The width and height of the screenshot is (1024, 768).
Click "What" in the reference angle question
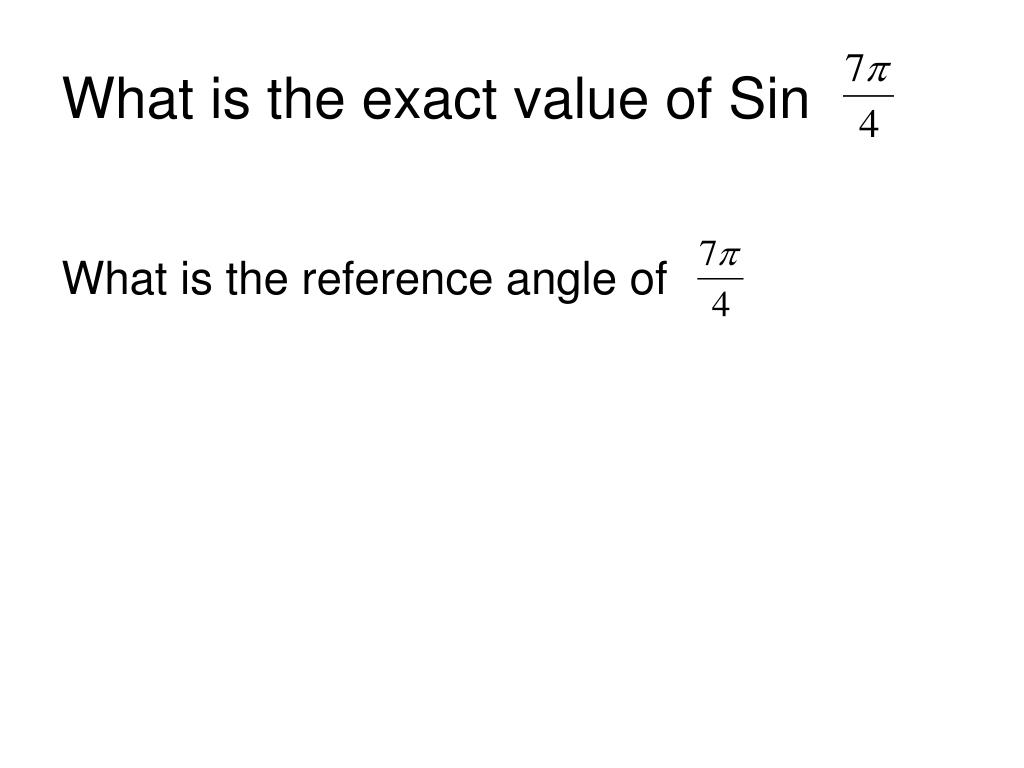[x=114, y=279]
